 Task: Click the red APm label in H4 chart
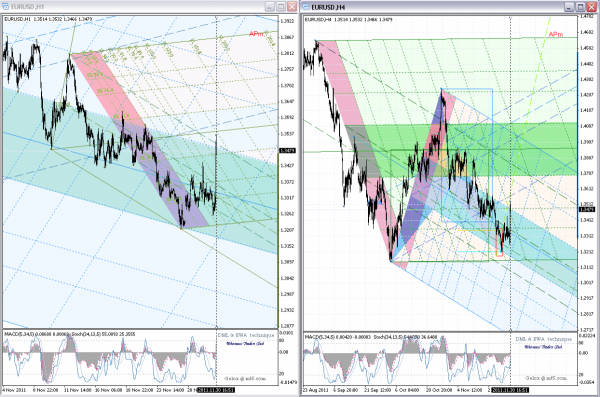pos(556,34)
